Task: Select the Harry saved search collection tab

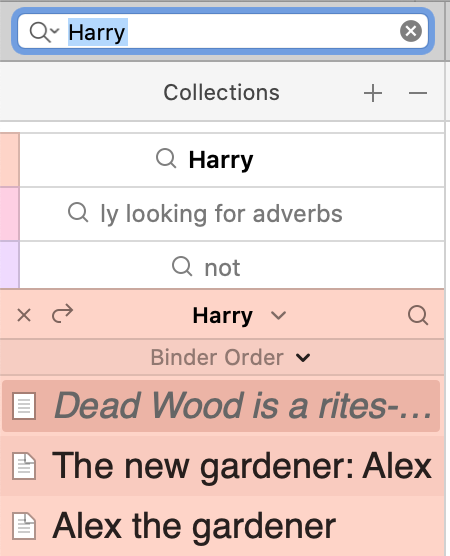Action: tap(232, 160)
